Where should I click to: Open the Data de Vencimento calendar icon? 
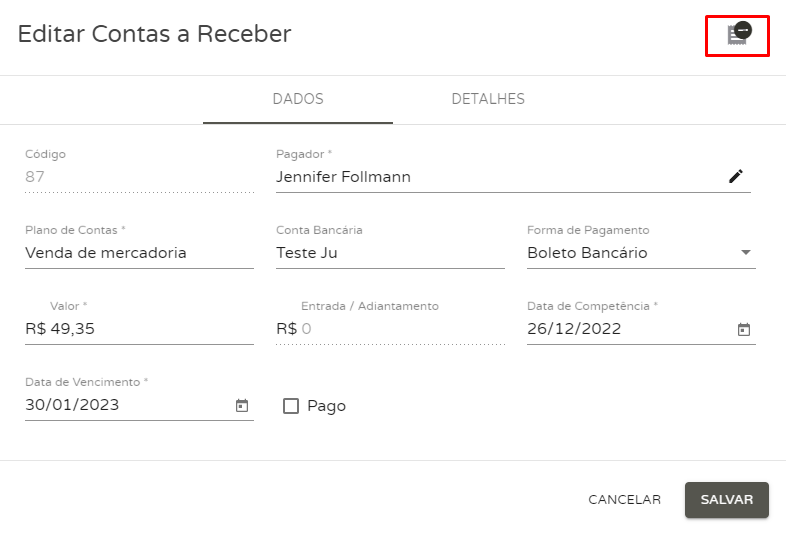coord(242,405)
